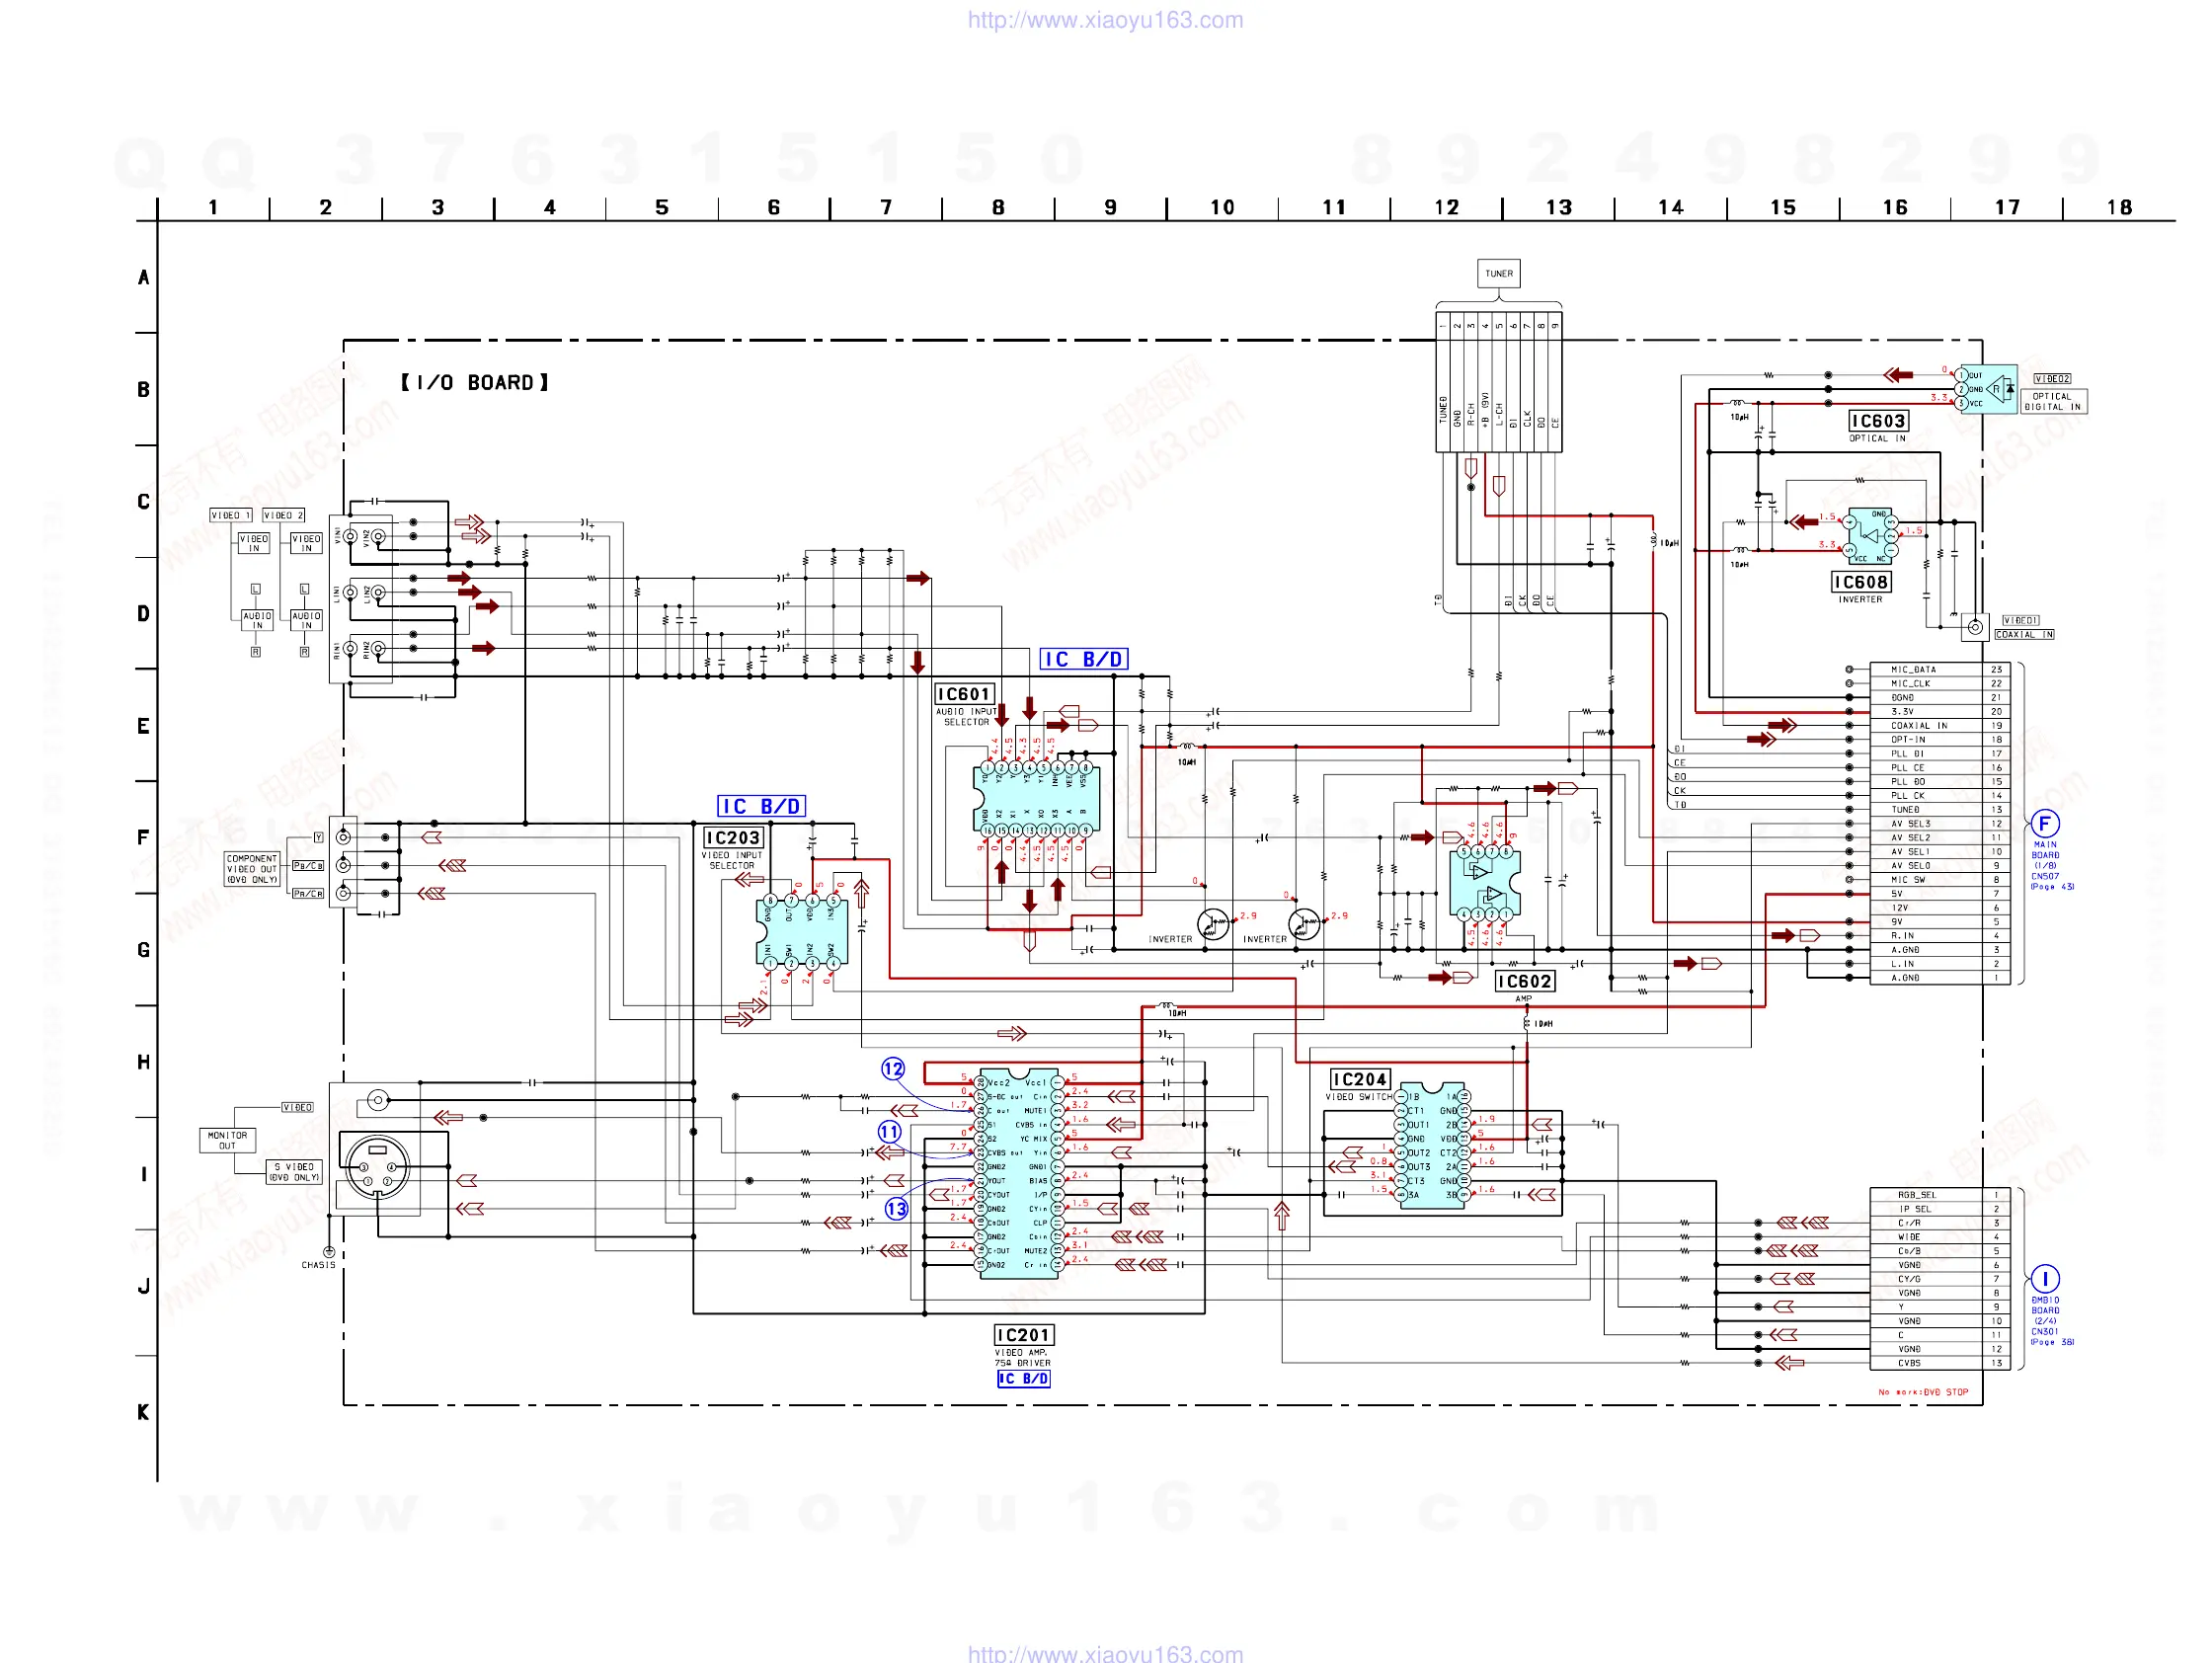The height and width of the screenshot is (1663, 2212).
Task: Click the COAXIAL IN jack symbol
Action: pyautogui.click(x=1974, y=628)
